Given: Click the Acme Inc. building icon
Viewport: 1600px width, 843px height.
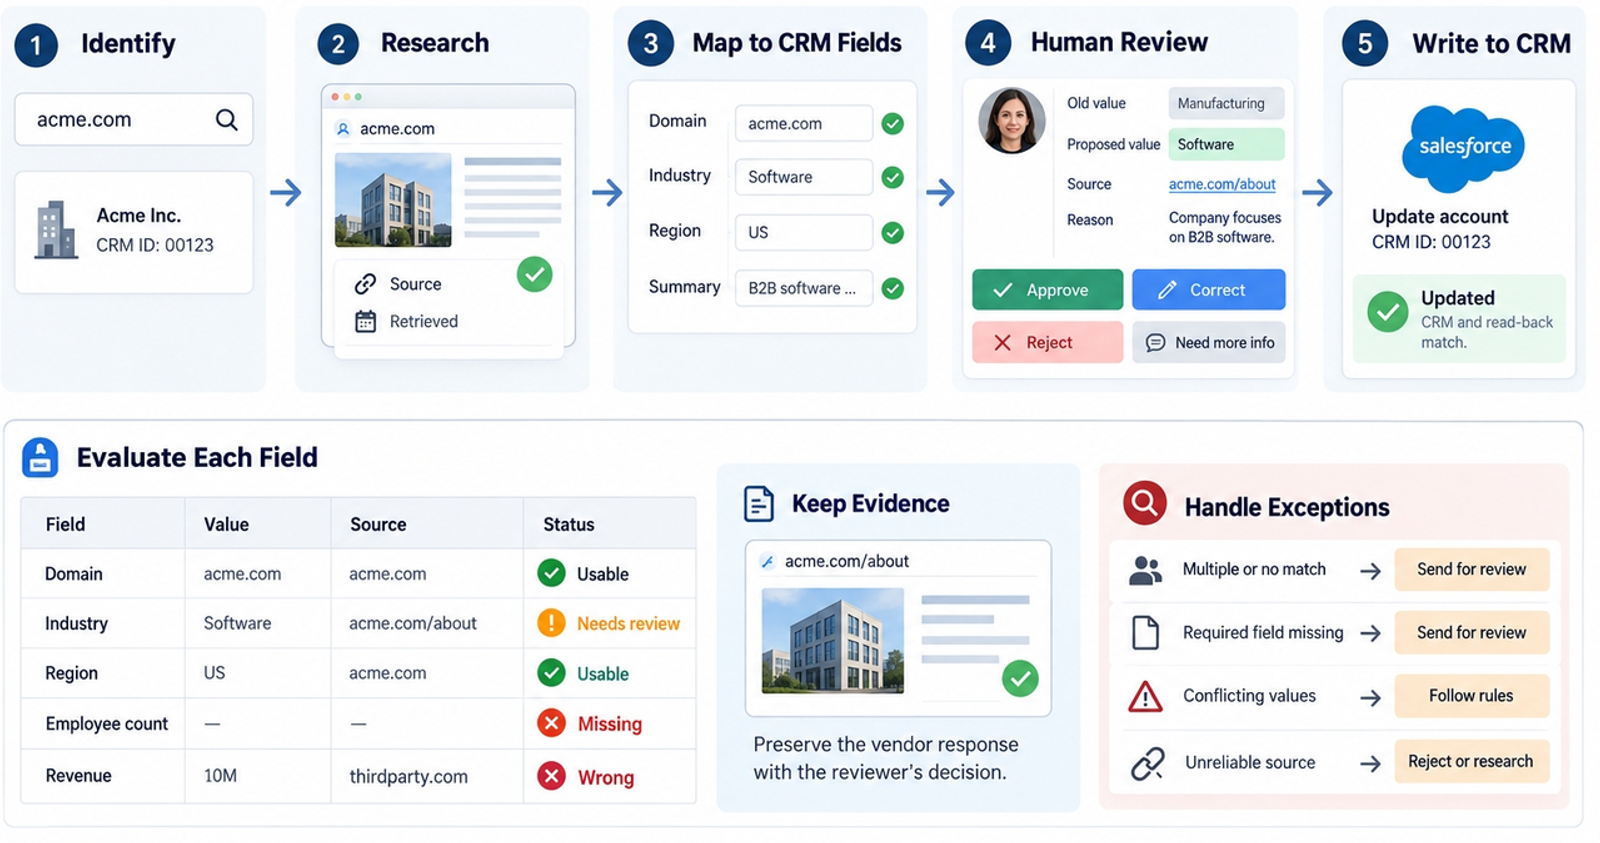Looking at the screenshot, I should [x=56, y=230].
